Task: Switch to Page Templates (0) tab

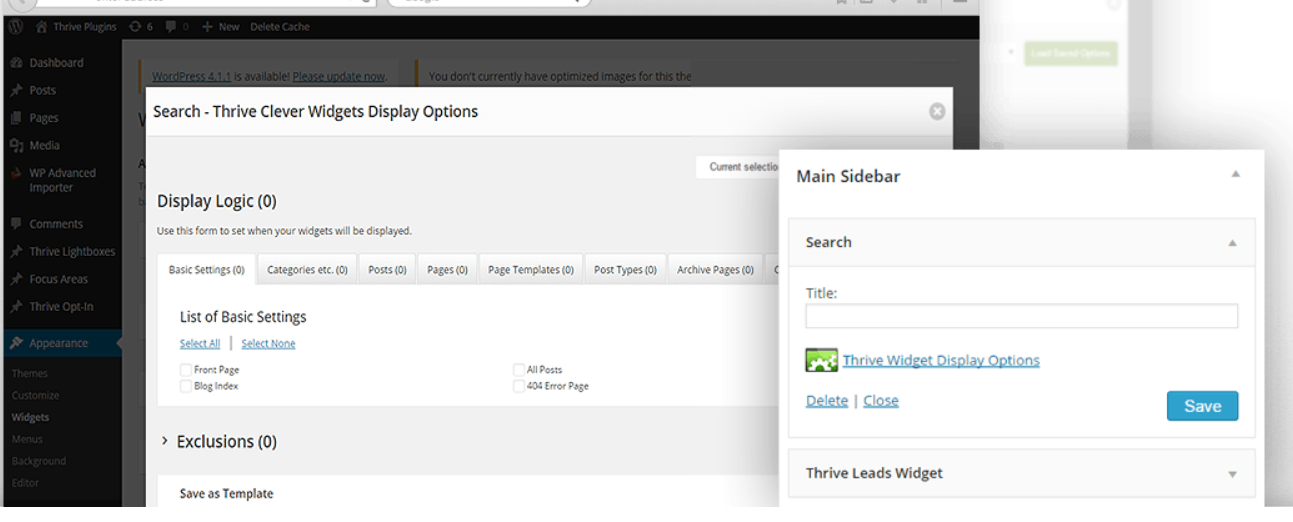Action: [531, 270]
